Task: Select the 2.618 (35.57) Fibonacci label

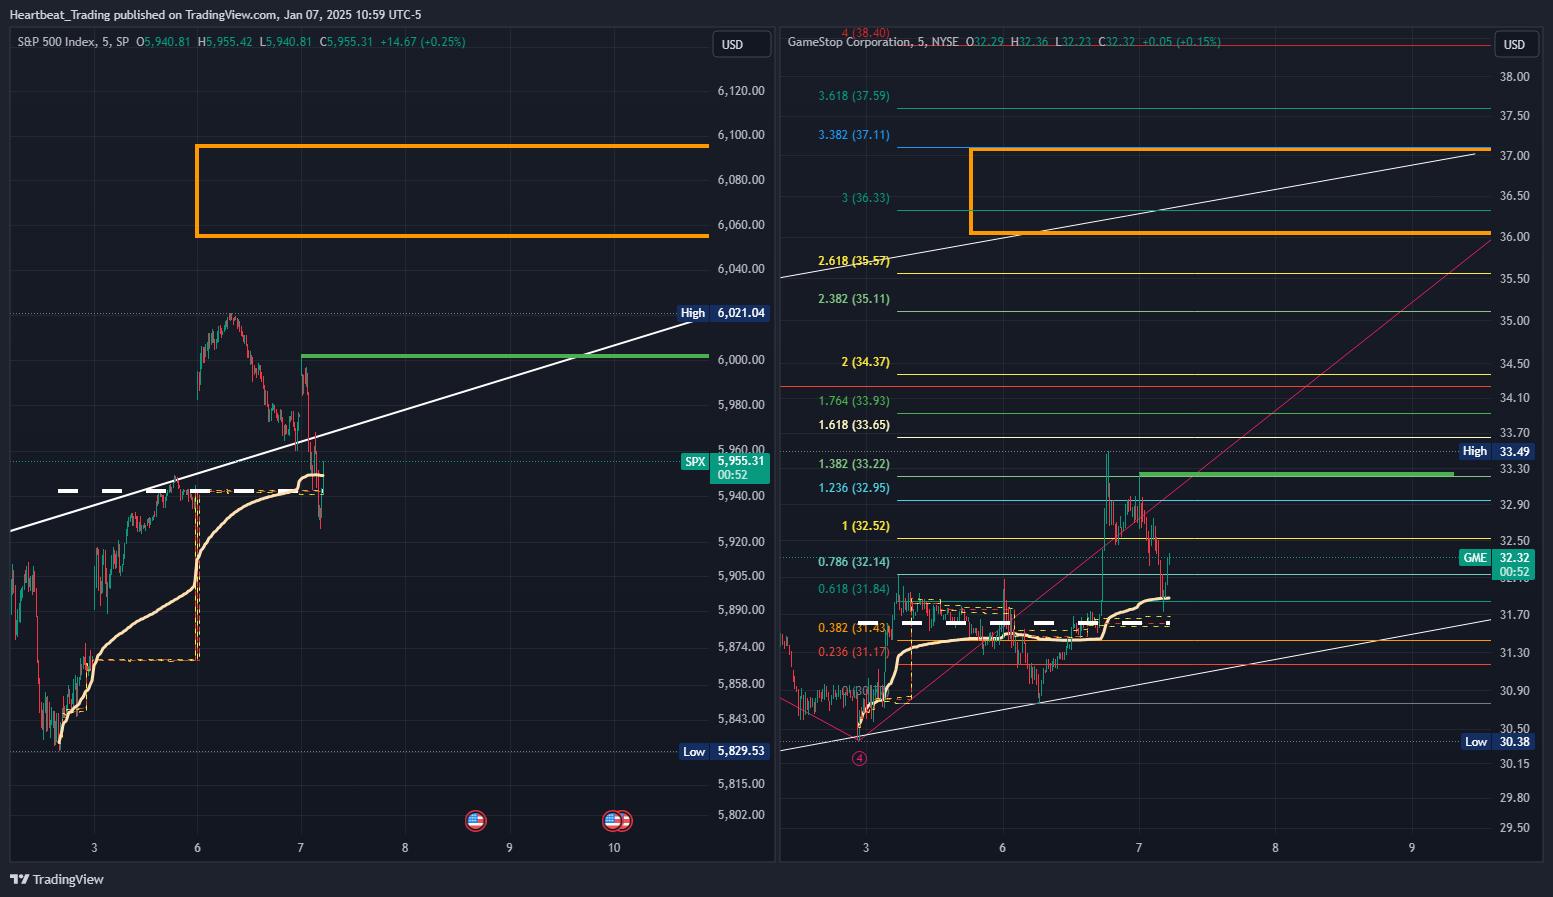Action: [x=854, y=261]
